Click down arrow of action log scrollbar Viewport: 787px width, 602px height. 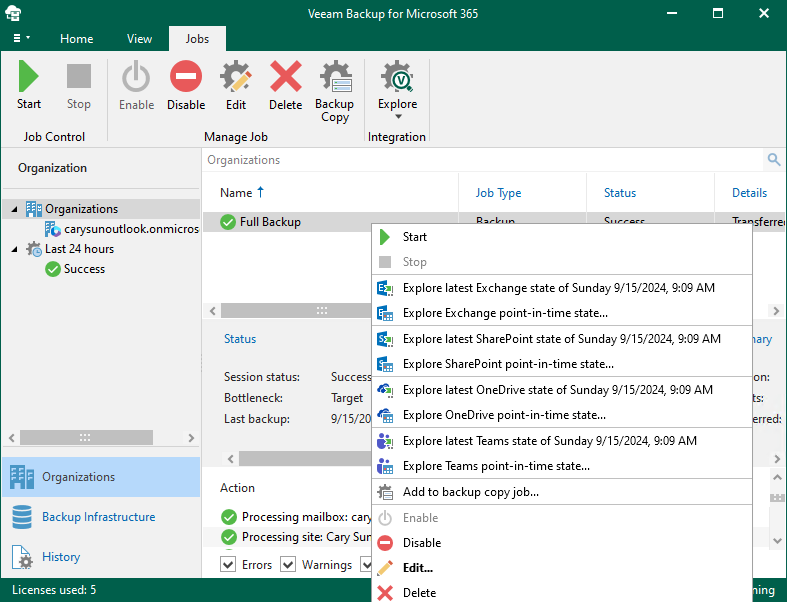(777, 541)
